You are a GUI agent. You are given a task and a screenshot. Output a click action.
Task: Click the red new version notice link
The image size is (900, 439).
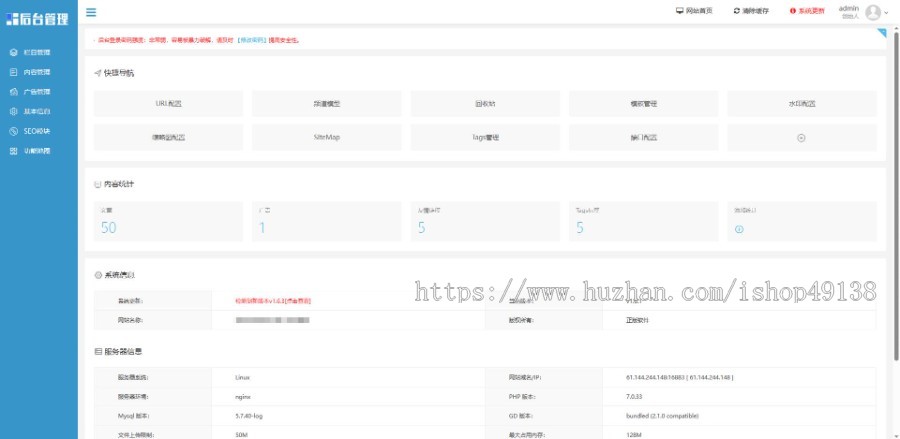(x=273, y=301)
